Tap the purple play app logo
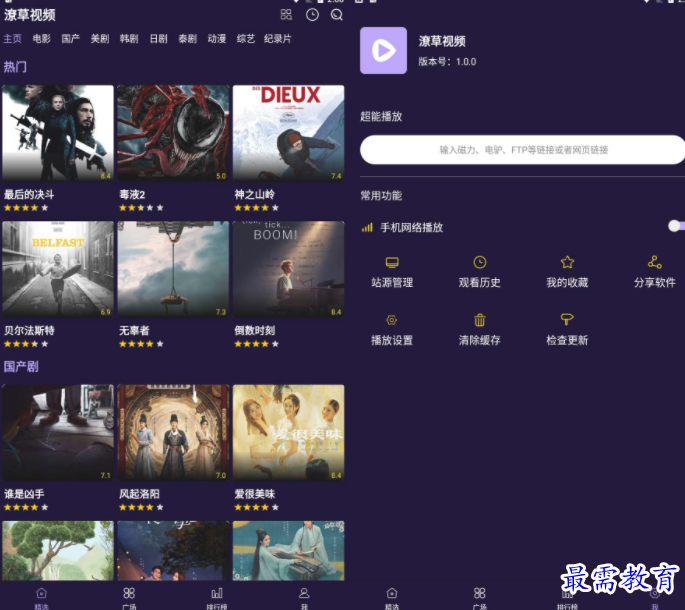The height and width of the screenshot is (610, 685). tap(383, 50)
